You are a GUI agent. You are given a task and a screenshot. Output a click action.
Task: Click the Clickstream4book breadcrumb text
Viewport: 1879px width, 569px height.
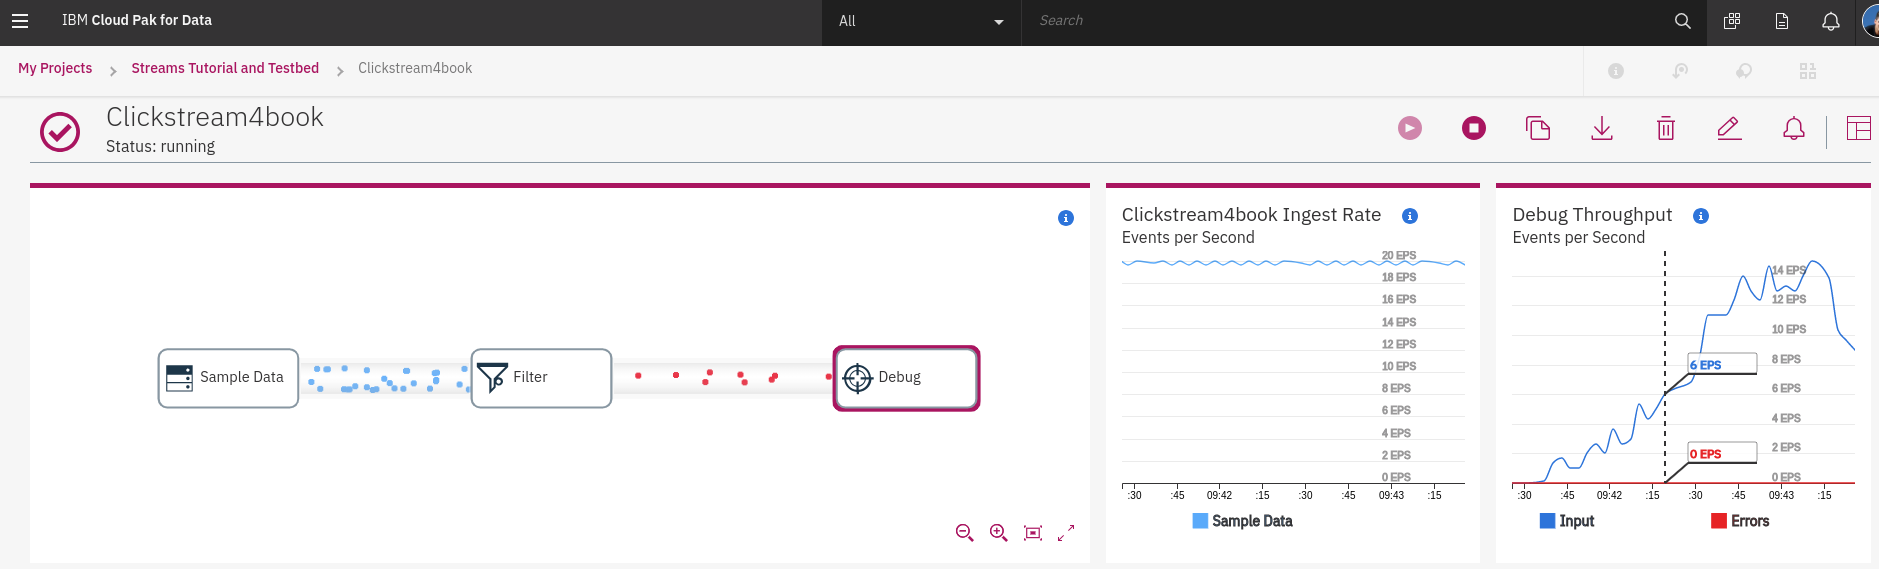click(x=415, y=68)
